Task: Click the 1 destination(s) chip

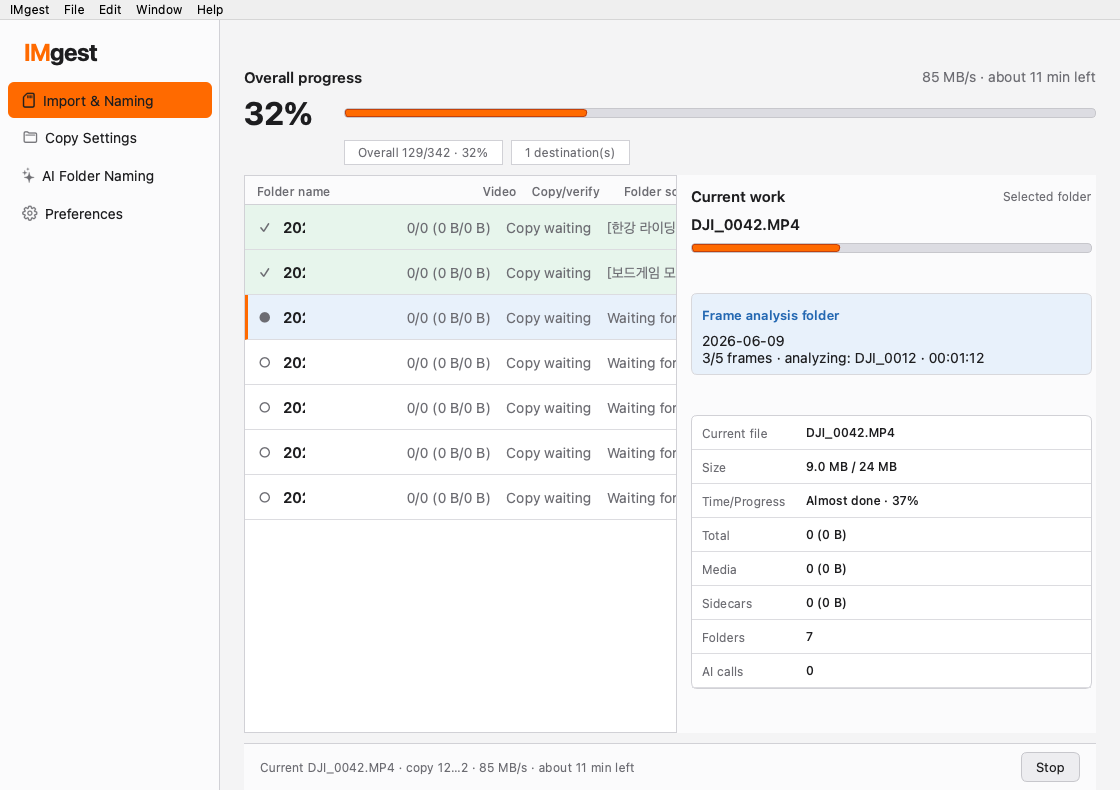Action: pyautogui.click(x=570, y=153)
